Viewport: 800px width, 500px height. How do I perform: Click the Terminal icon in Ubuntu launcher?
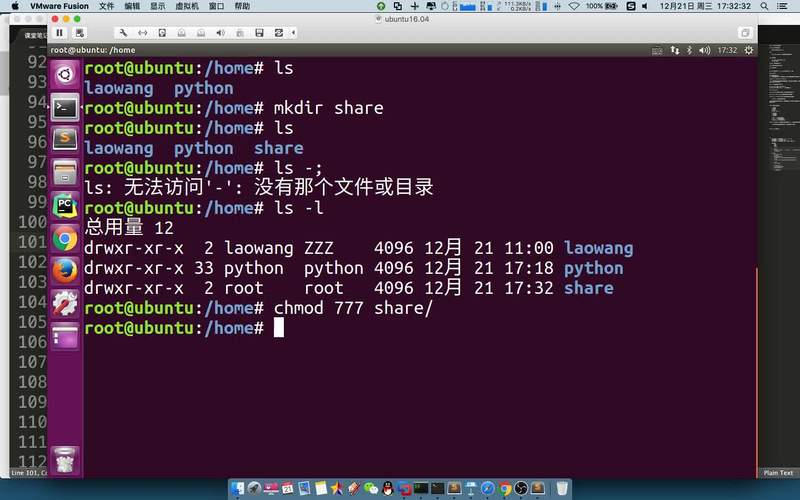point(65,106)
